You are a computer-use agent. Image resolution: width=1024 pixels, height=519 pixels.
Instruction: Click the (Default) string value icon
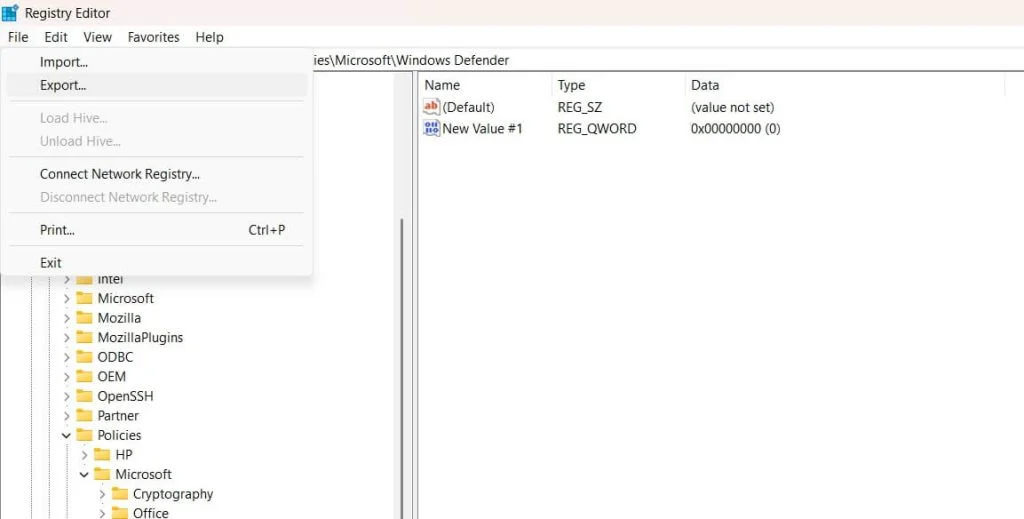click(432, 107)
